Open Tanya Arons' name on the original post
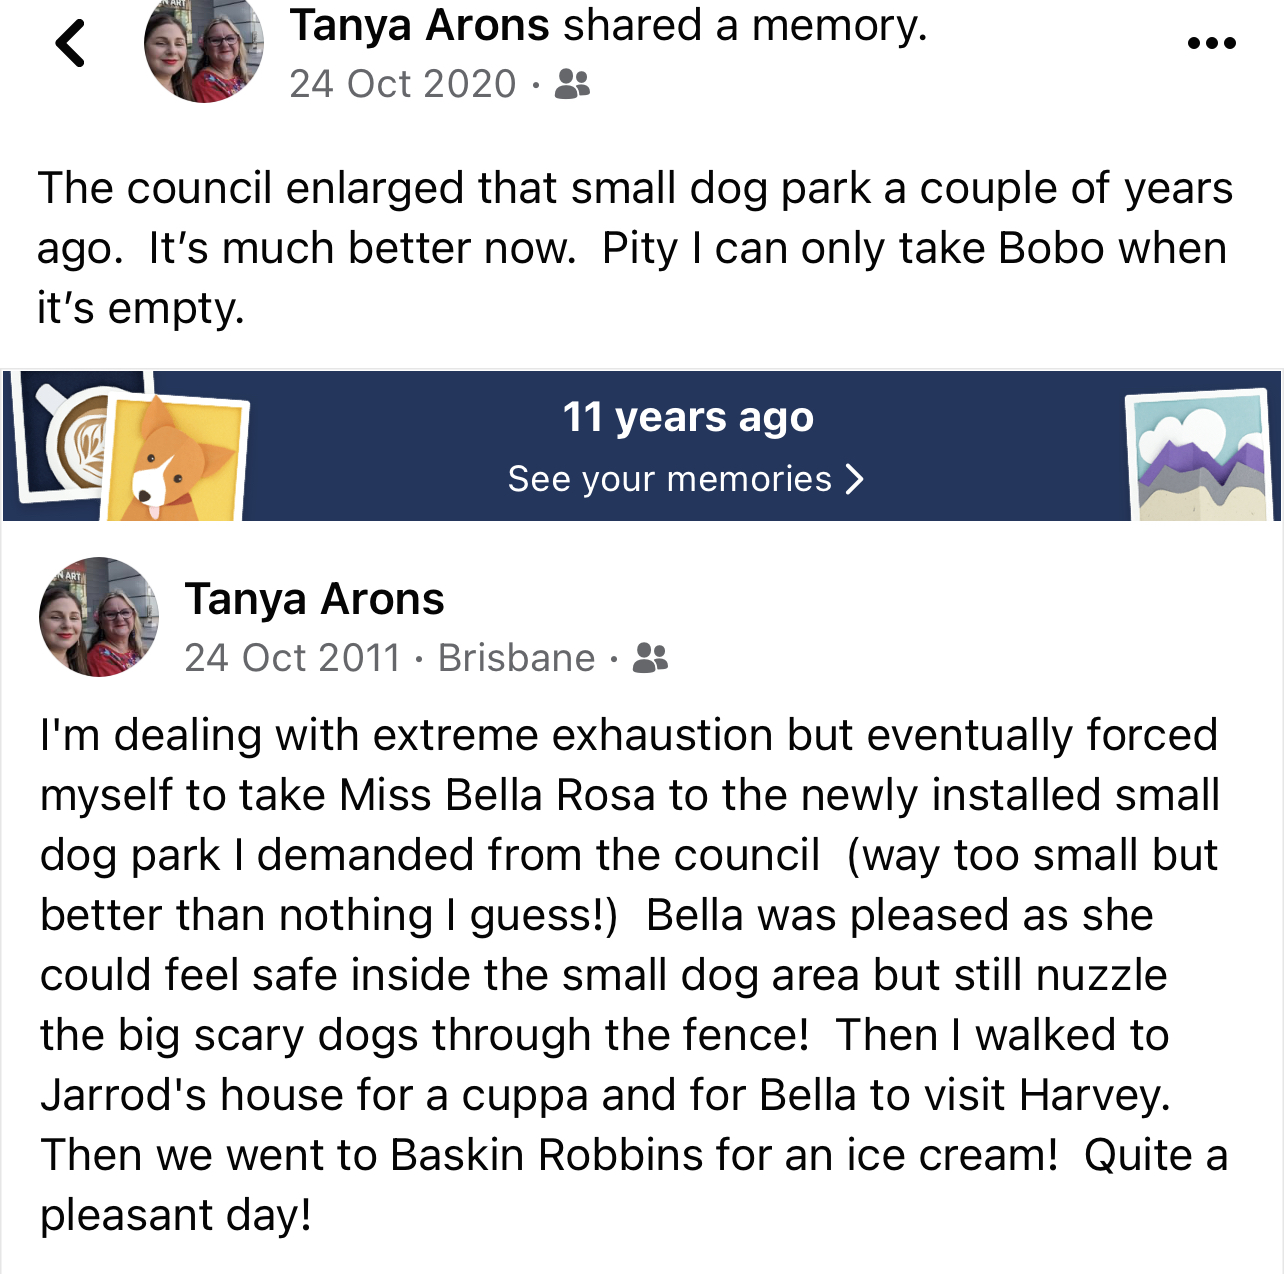 [314, 599]
